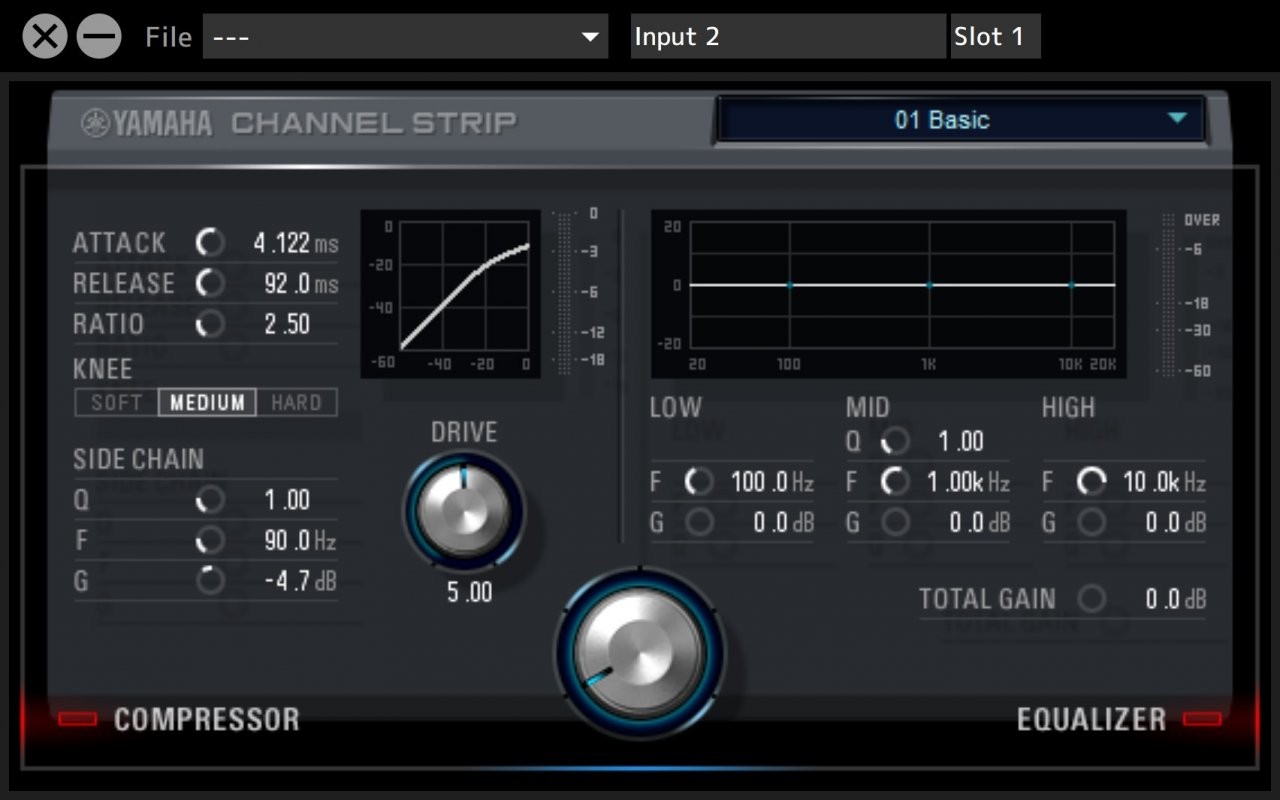Image resolution: width=1280 pixels, height=800 pixels.
Task: Minimize the plug-in window with minus button
Action: click(x=99, y=37)
